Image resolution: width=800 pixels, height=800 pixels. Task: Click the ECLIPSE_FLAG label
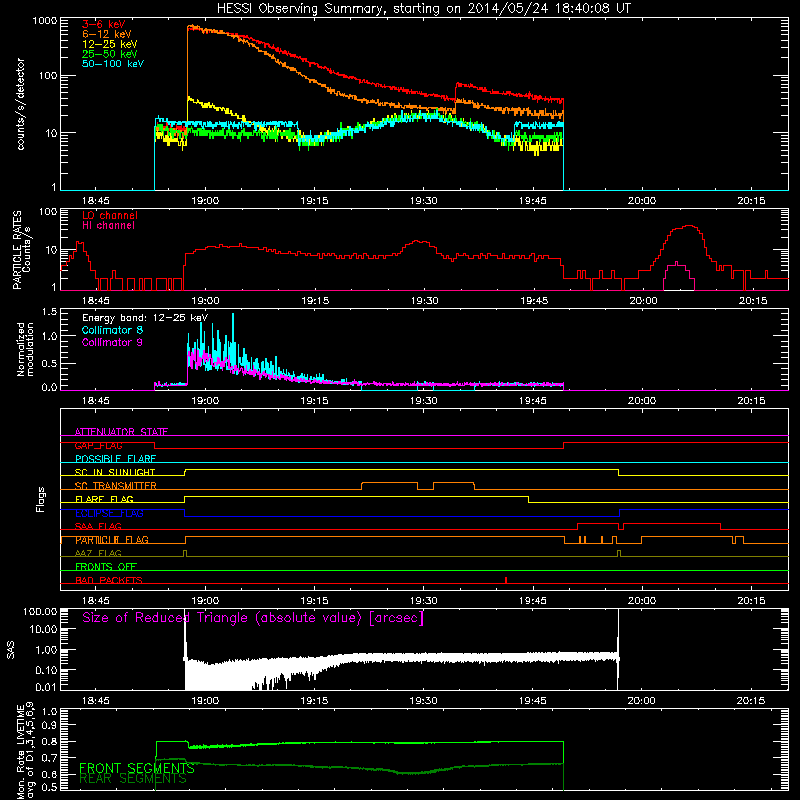[x=109, y=513]
